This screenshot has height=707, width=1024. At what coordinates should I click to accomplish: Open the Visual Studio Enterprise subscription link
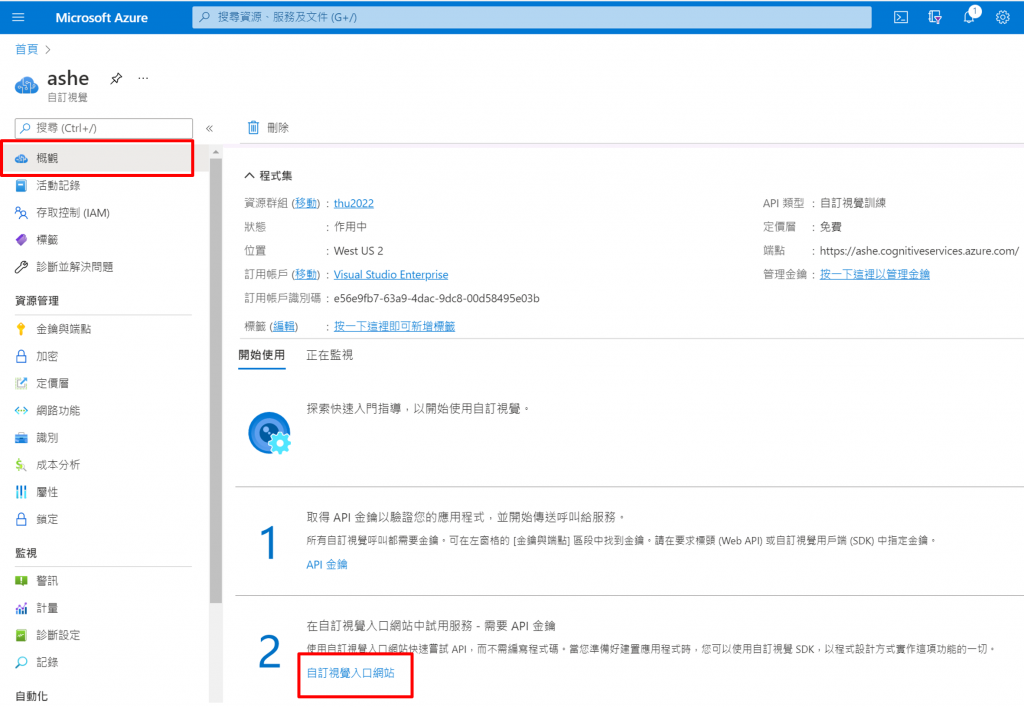(x=391, y=275)
